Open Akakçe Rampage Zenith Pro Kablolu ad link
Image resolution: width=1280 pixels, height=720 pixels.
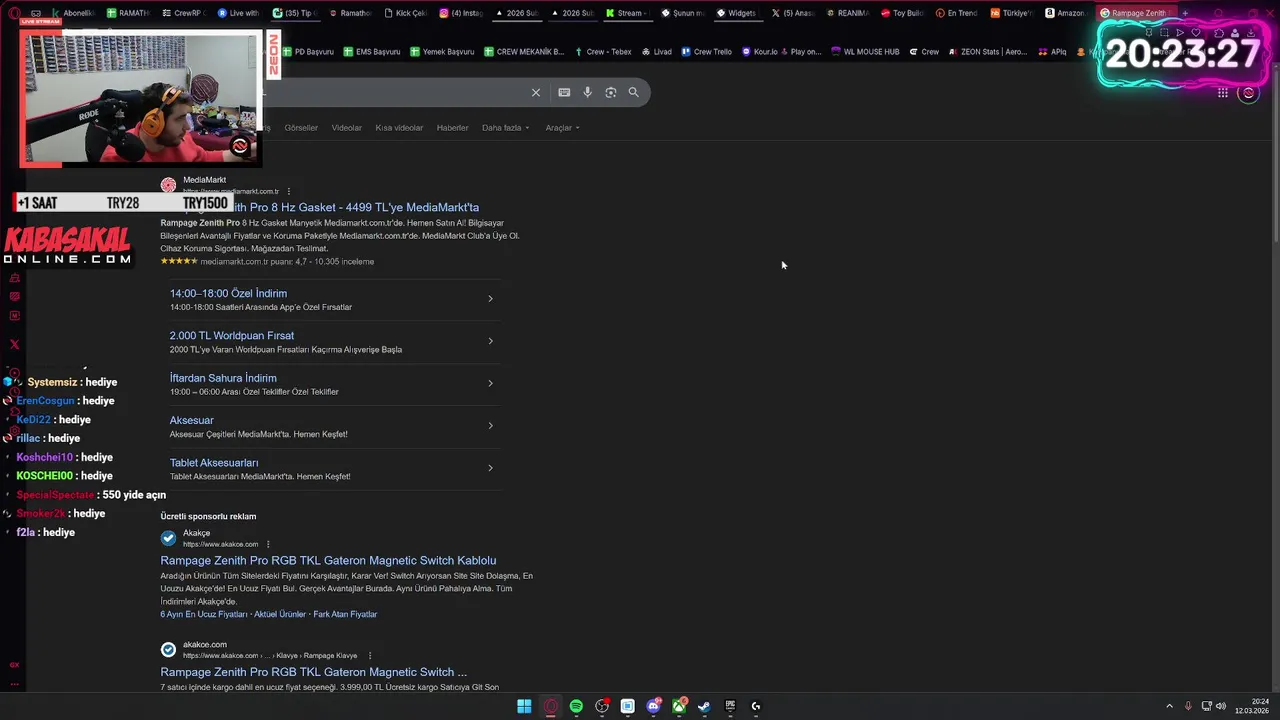point(328,560)
